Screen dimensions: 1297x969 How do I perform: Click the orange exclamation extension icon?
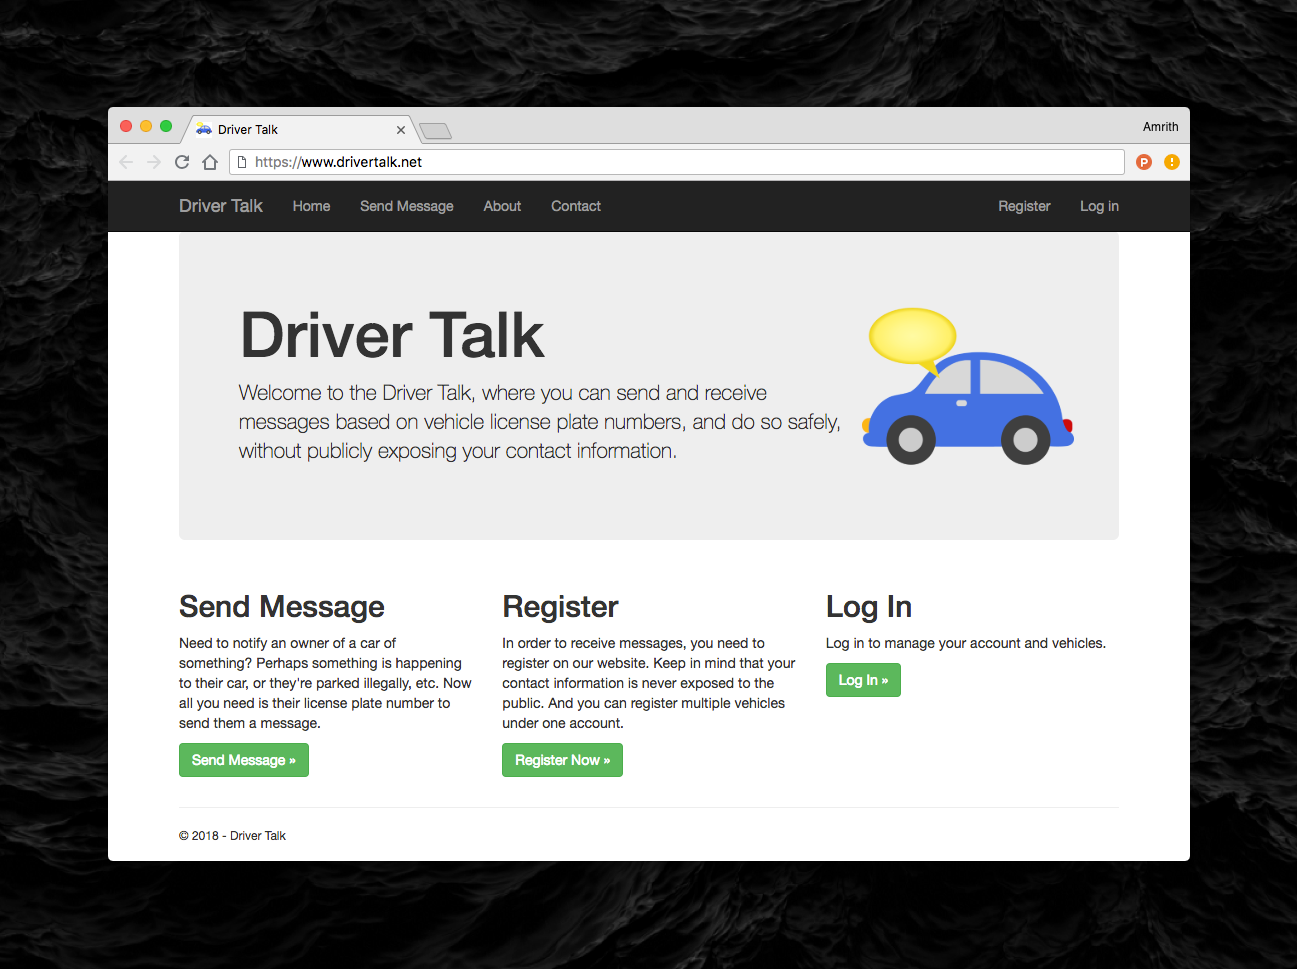point(1171,161)
